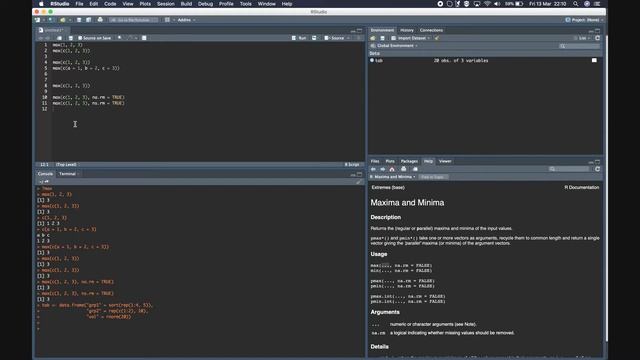Compile report notebook icon in editor toolbar

click(x=144, y=38)
